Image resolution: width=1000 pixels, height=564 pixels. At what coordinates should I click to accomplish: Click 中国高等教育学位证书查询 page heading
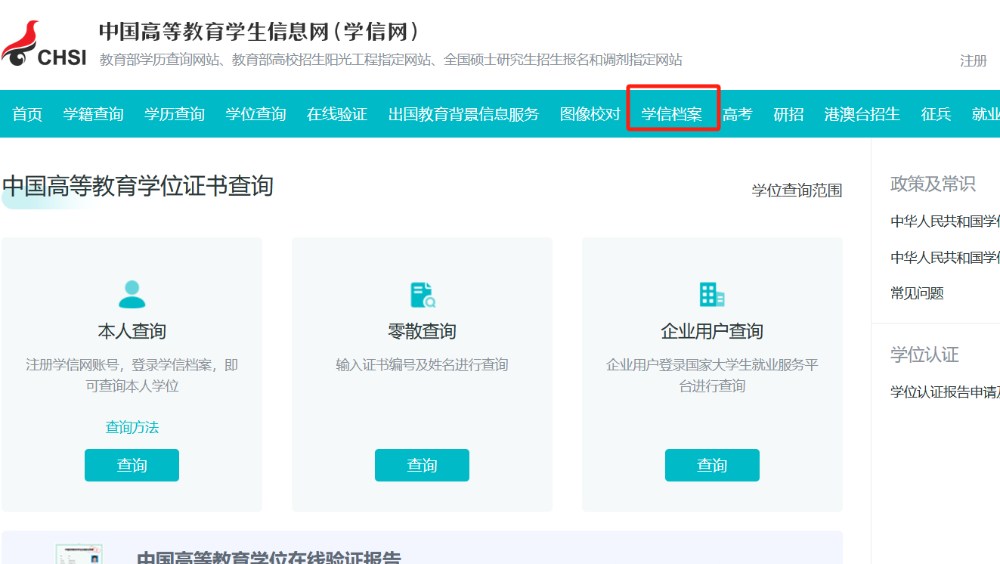pyautogui.click(x=138, y=186)
